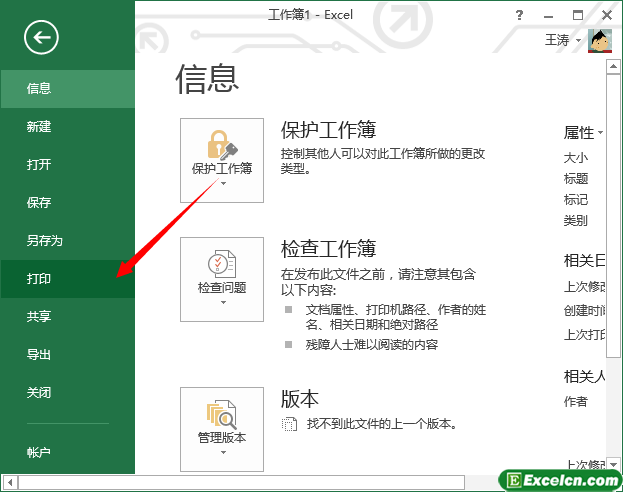Image resolution: width=623 pixels, height=492 pixels.
Task: Select 共享 in the sidebar
Action: [x=68, y=317]
